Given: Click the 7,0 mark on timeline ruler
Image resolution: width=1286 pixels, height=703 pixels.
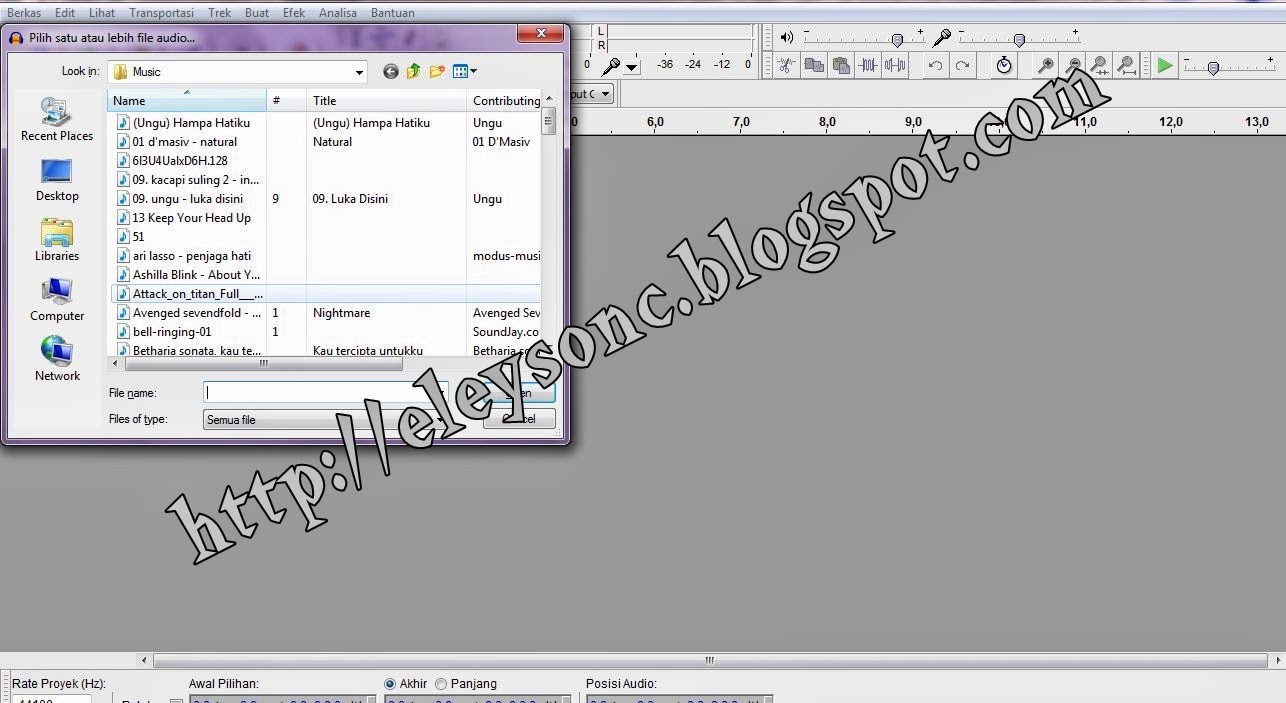Looking at the screenshot, I should tap(741, 122).
